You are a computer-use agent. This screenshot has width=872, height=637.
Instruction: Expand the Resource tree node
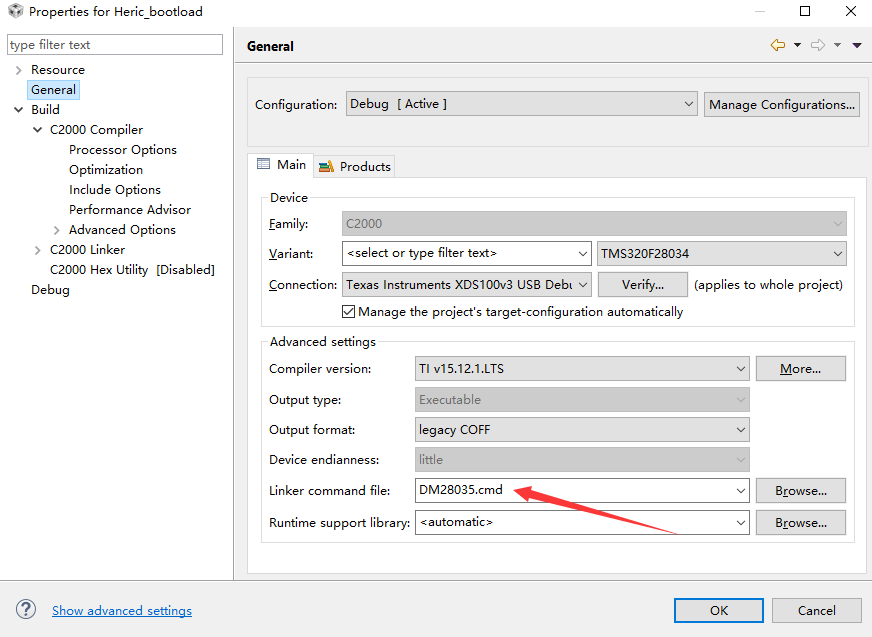click(x=19, y=70)
